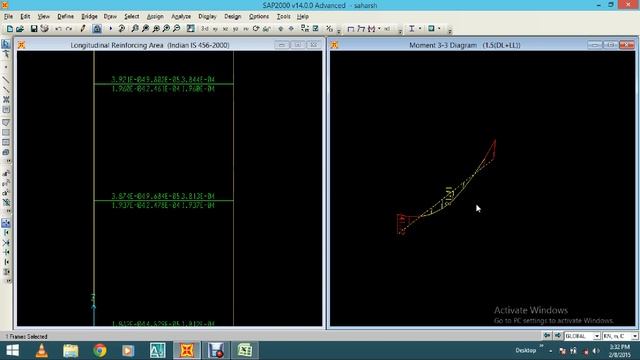
Task: Move up in list arrow icon
Action: [280, 29]
